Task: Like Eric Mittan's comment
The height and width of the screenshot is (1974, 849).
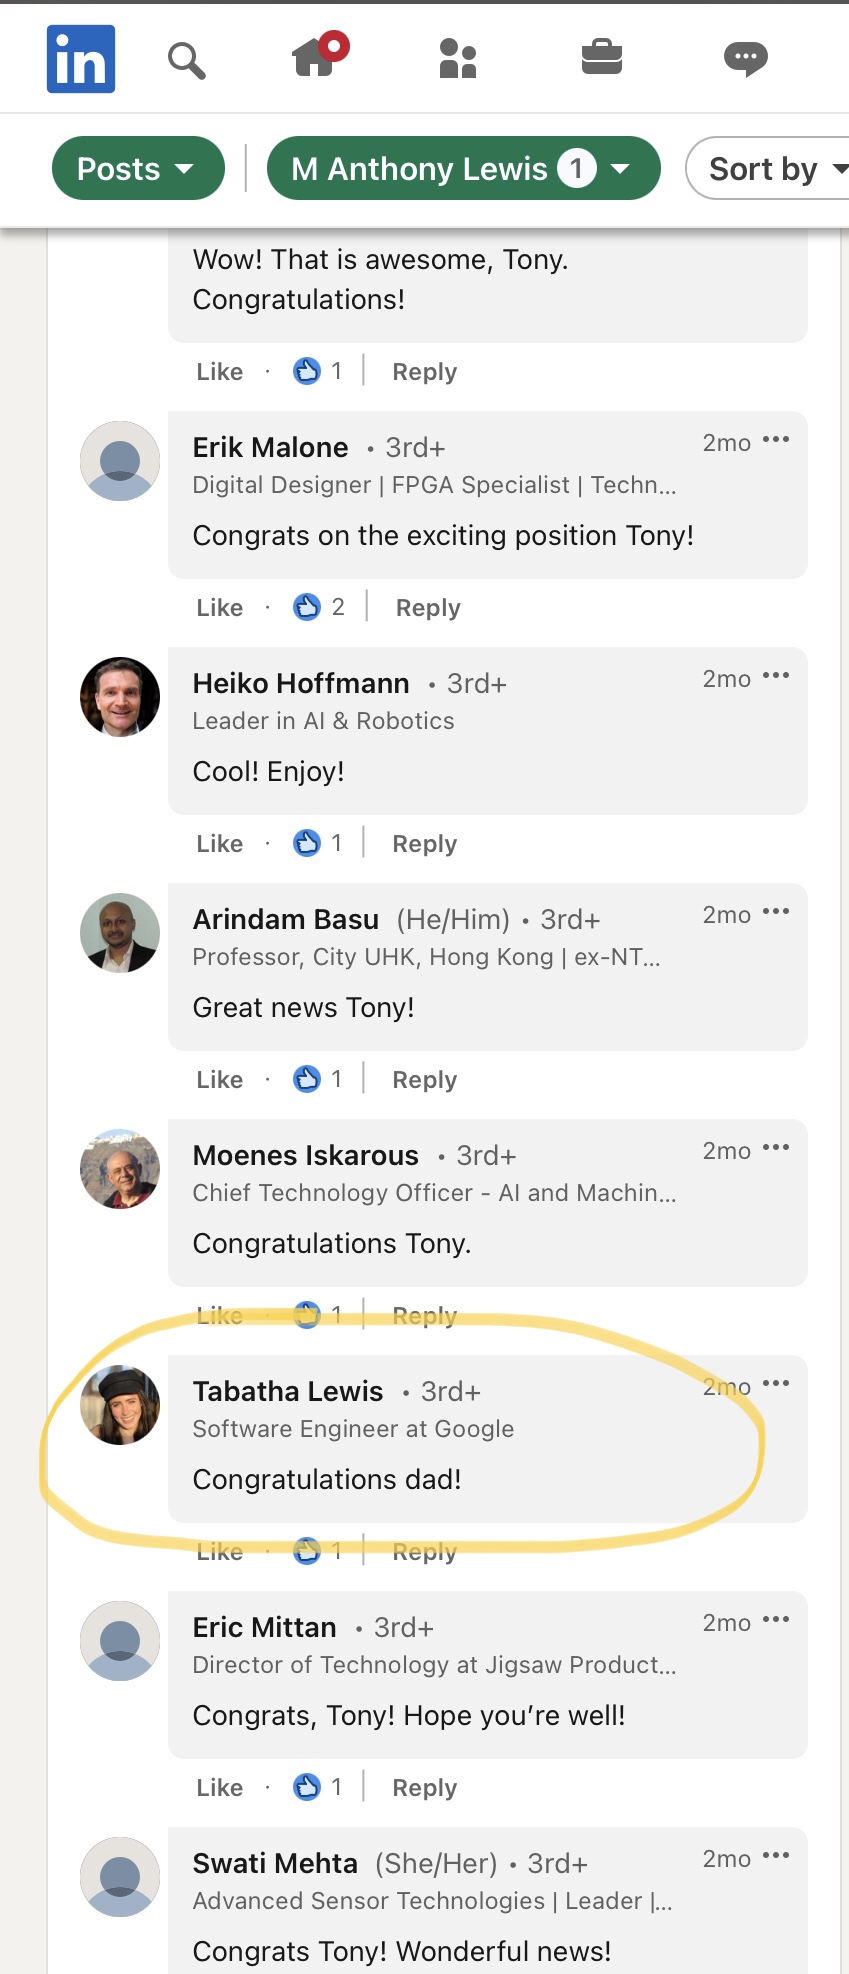Action: (220, 1788)
